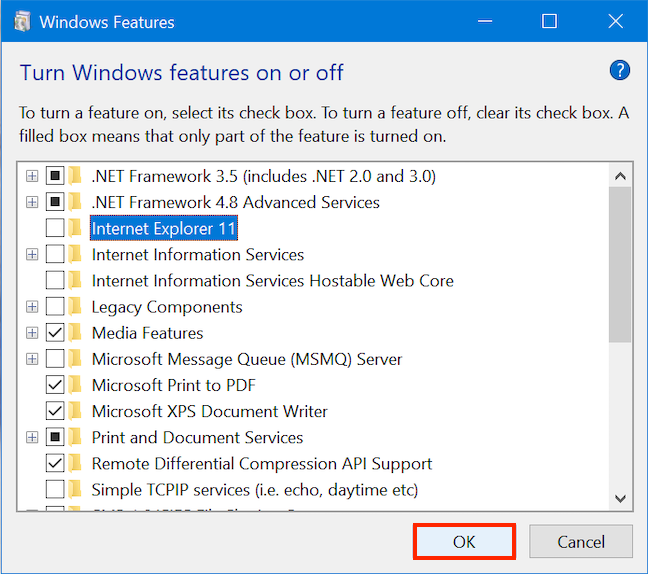The width and height of the screenshot is (648, 574).
Task: Select the Internet Explorer 11 row
Action: click(164, 228)
